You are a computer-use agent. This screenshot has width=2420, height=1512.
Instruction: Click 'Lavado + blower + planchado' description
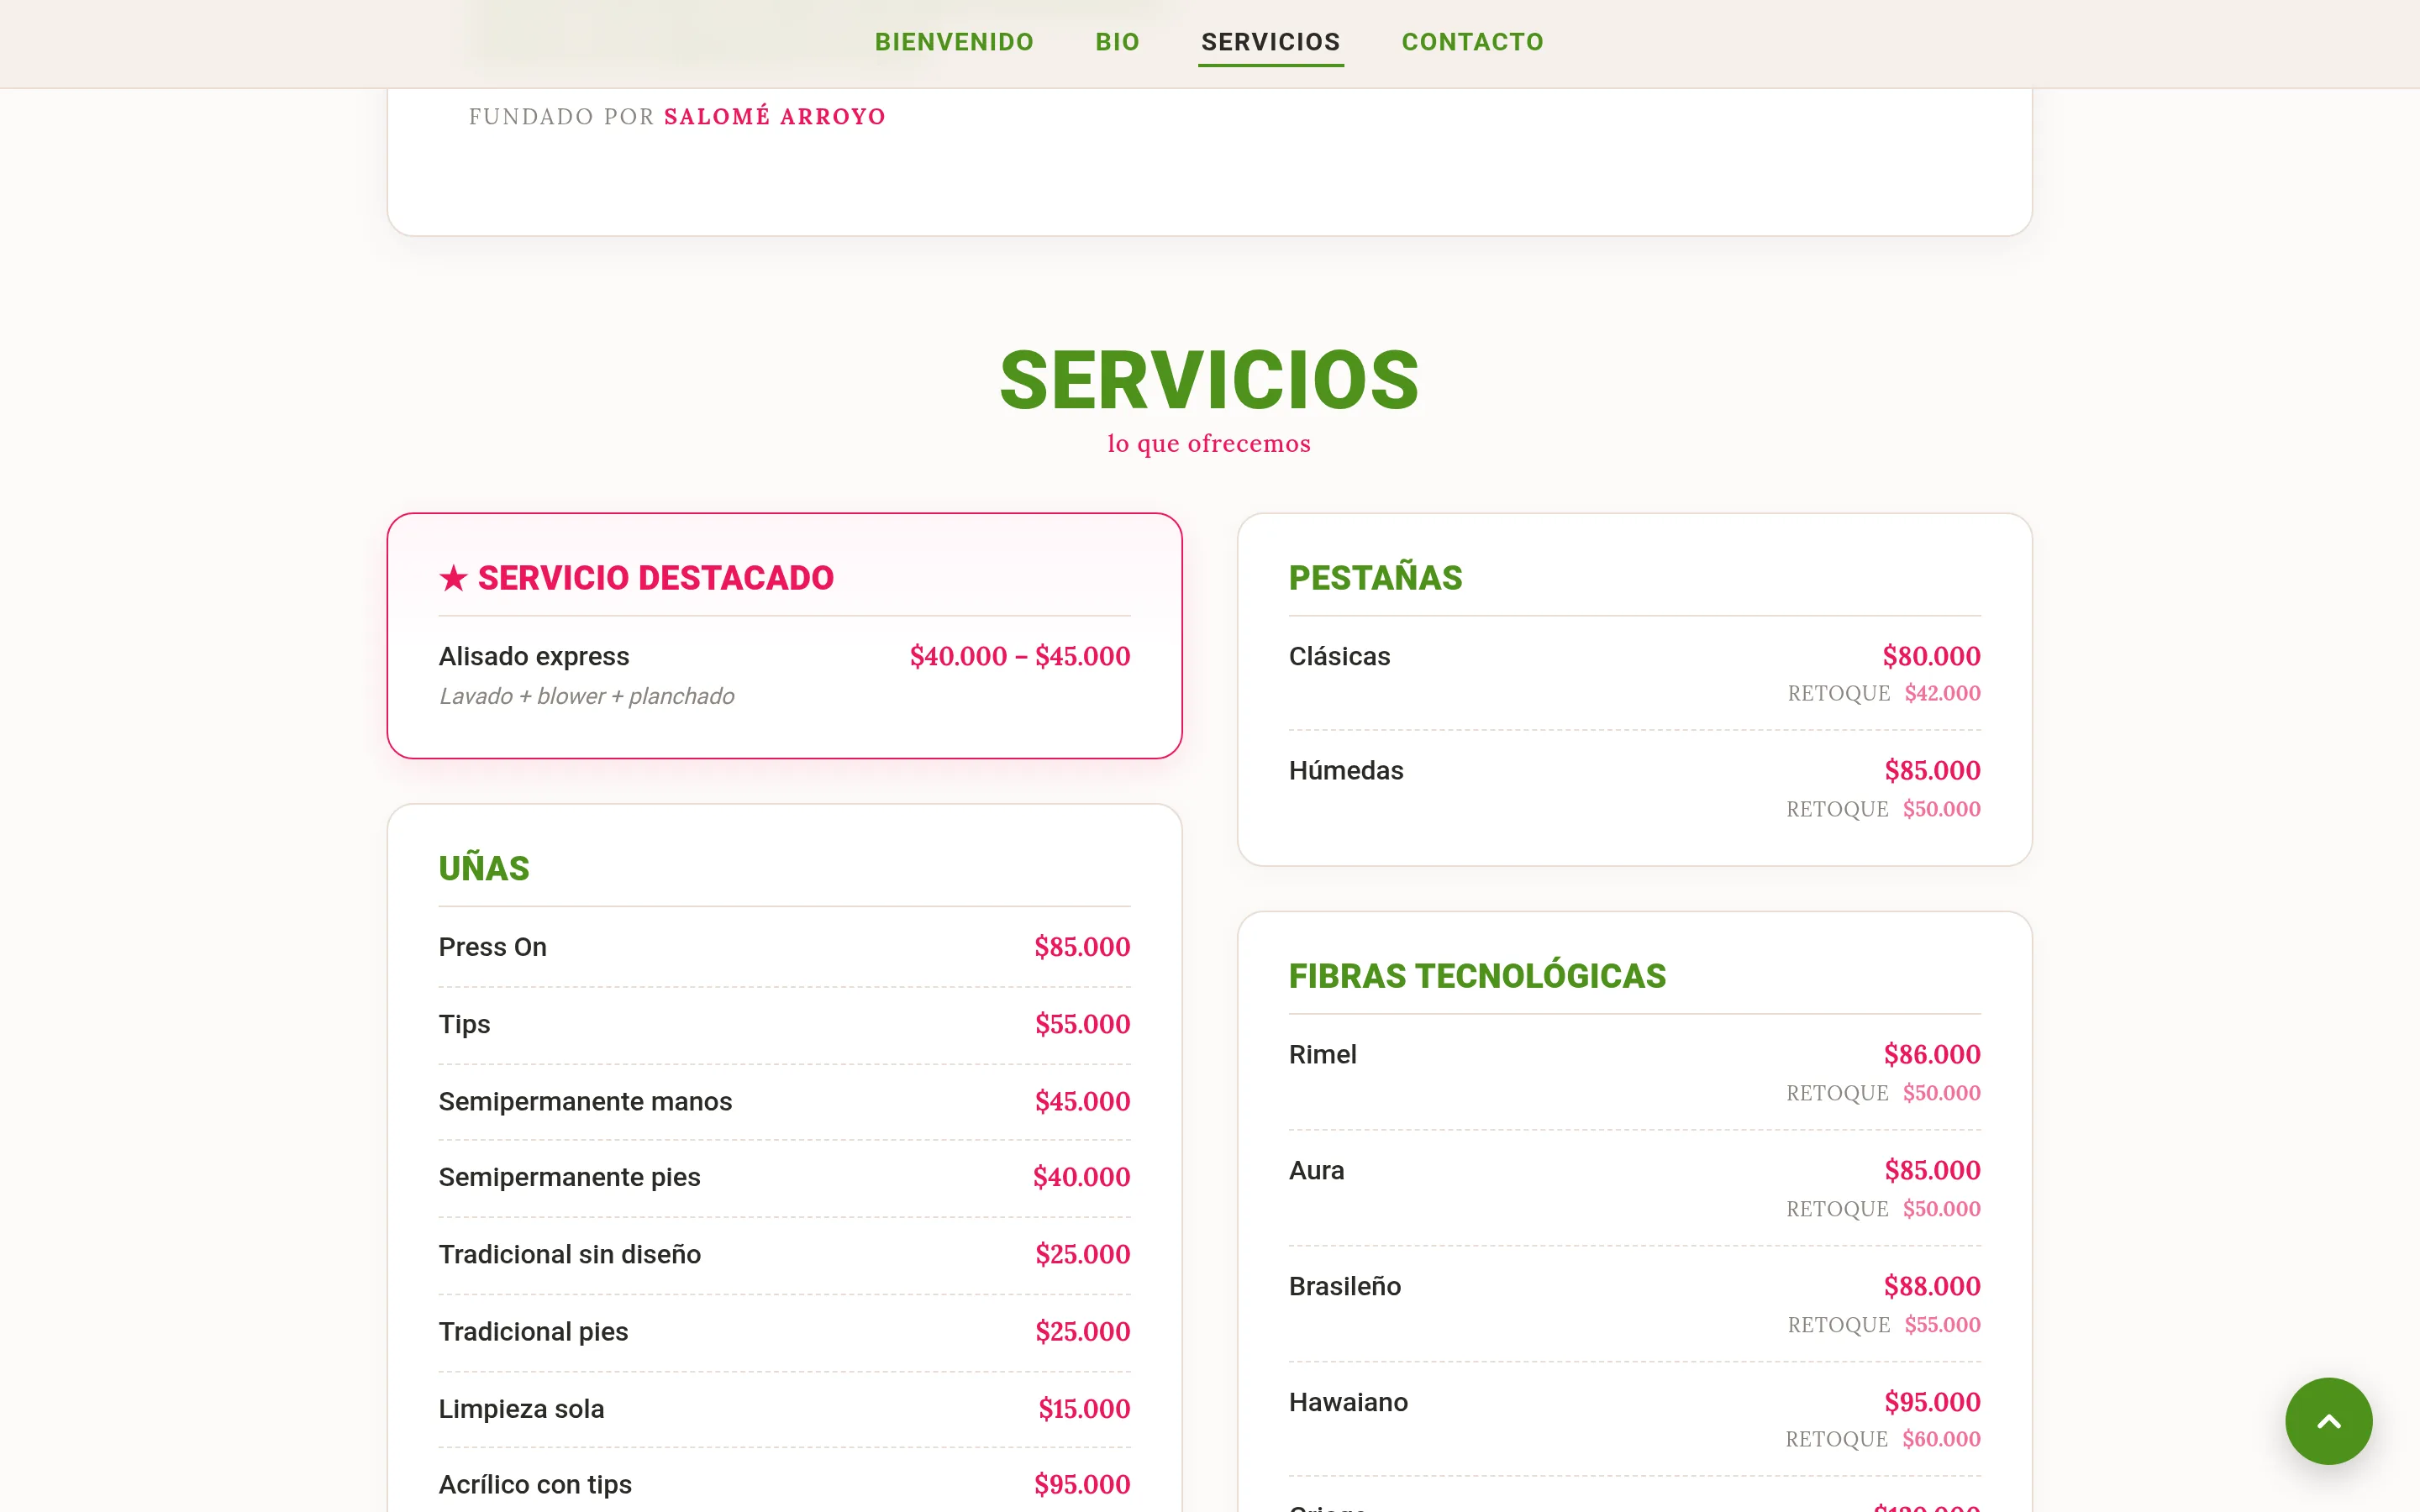coord(587,697)
